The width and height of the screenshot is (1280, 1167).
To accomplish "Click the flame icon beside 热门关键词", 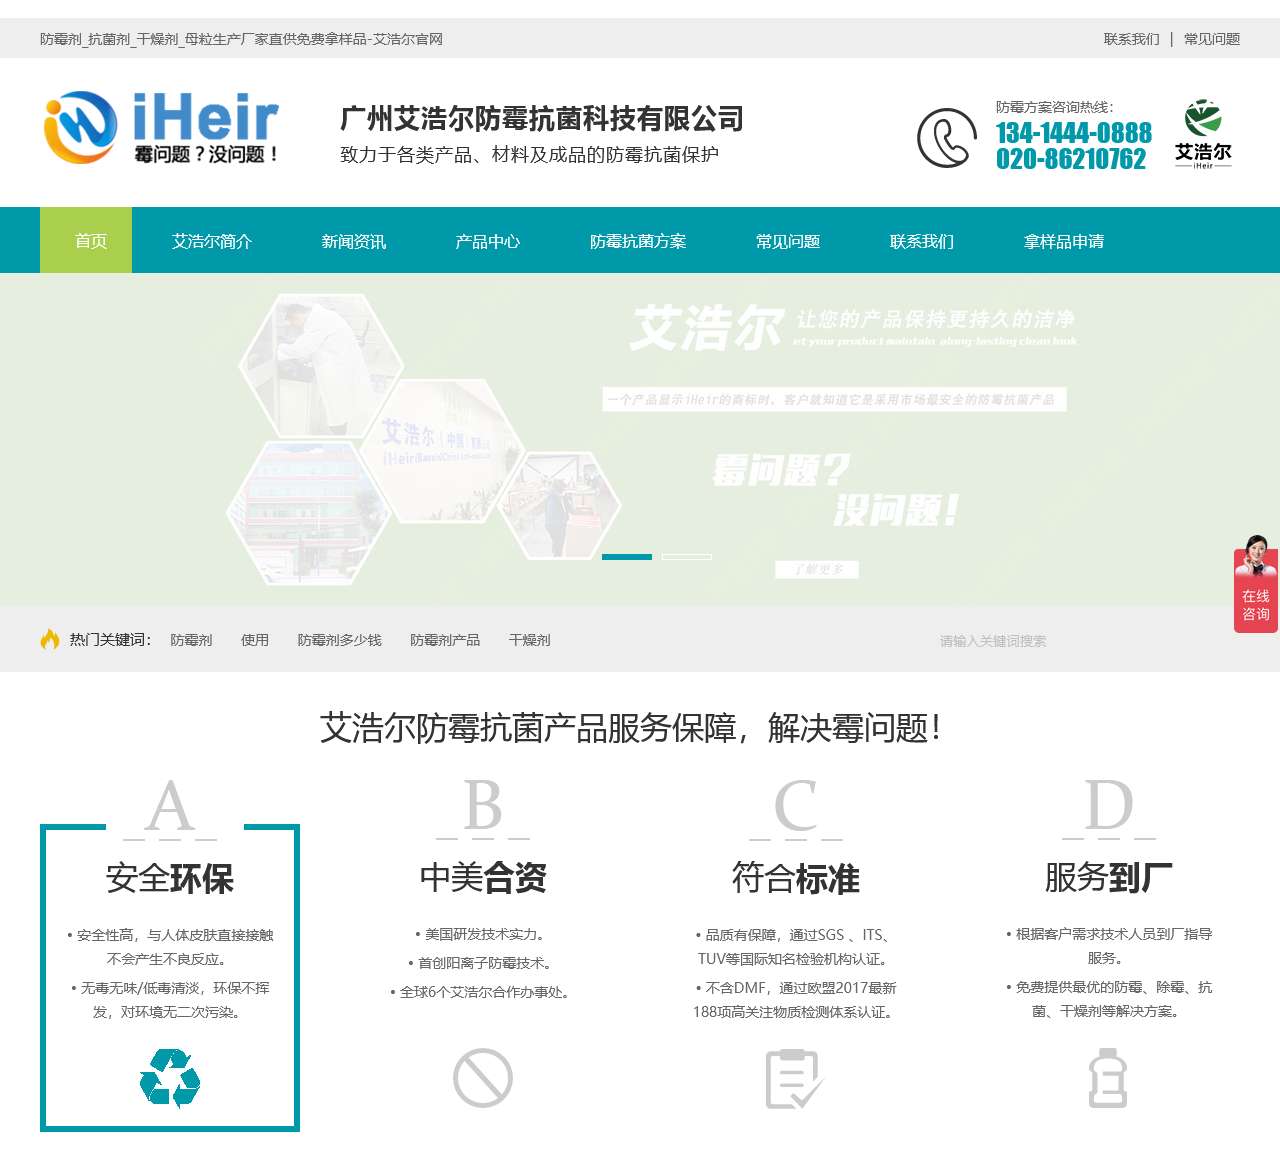I will pyautogui.click(x=50, y=639).
